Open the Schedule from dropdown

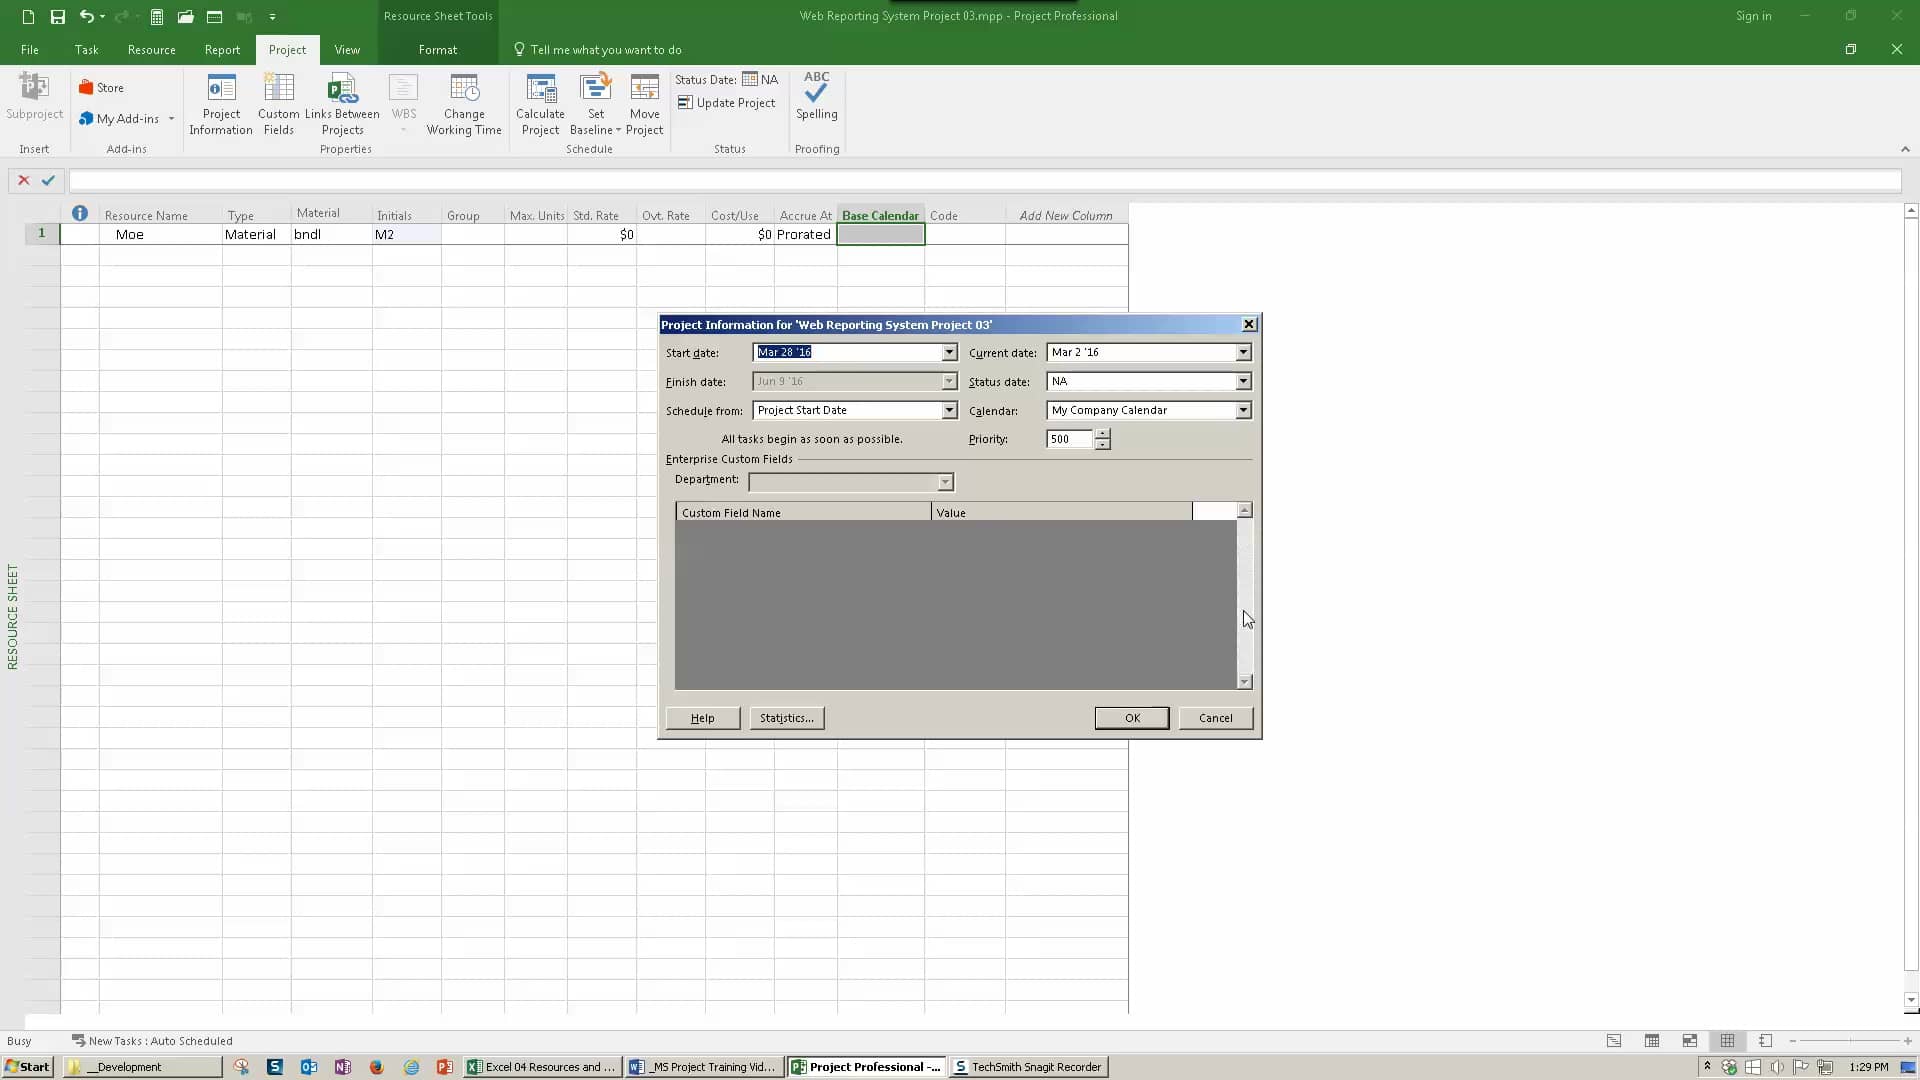pyautogui.click(x=947, y=410)
